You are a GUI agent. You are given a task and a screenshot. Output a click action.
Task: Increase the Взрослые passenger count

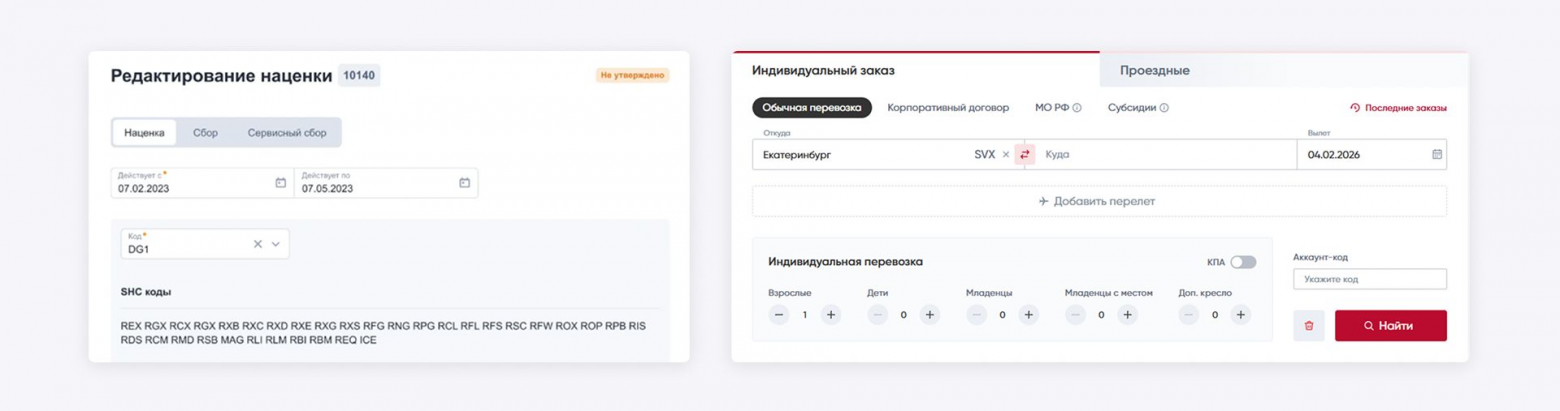(830, 315)
